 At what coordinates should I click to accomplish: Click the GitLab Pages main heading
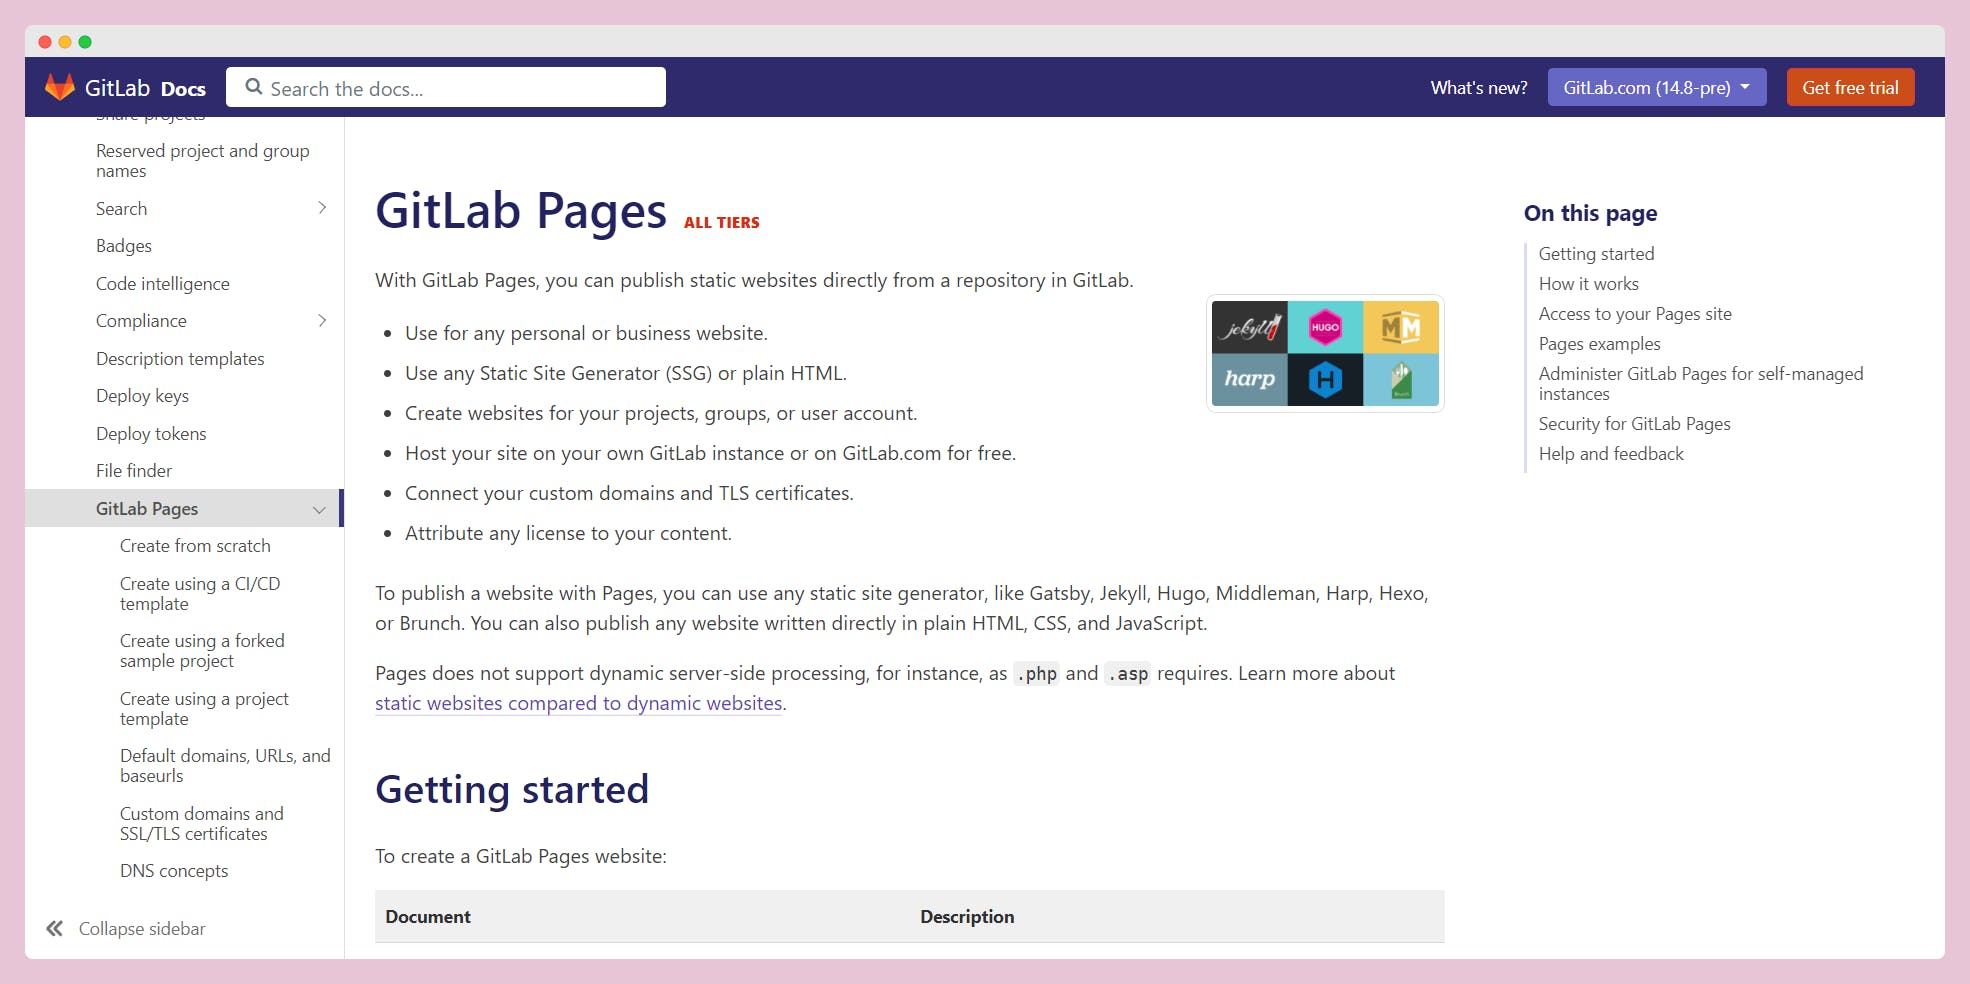(x=520, y=212)
